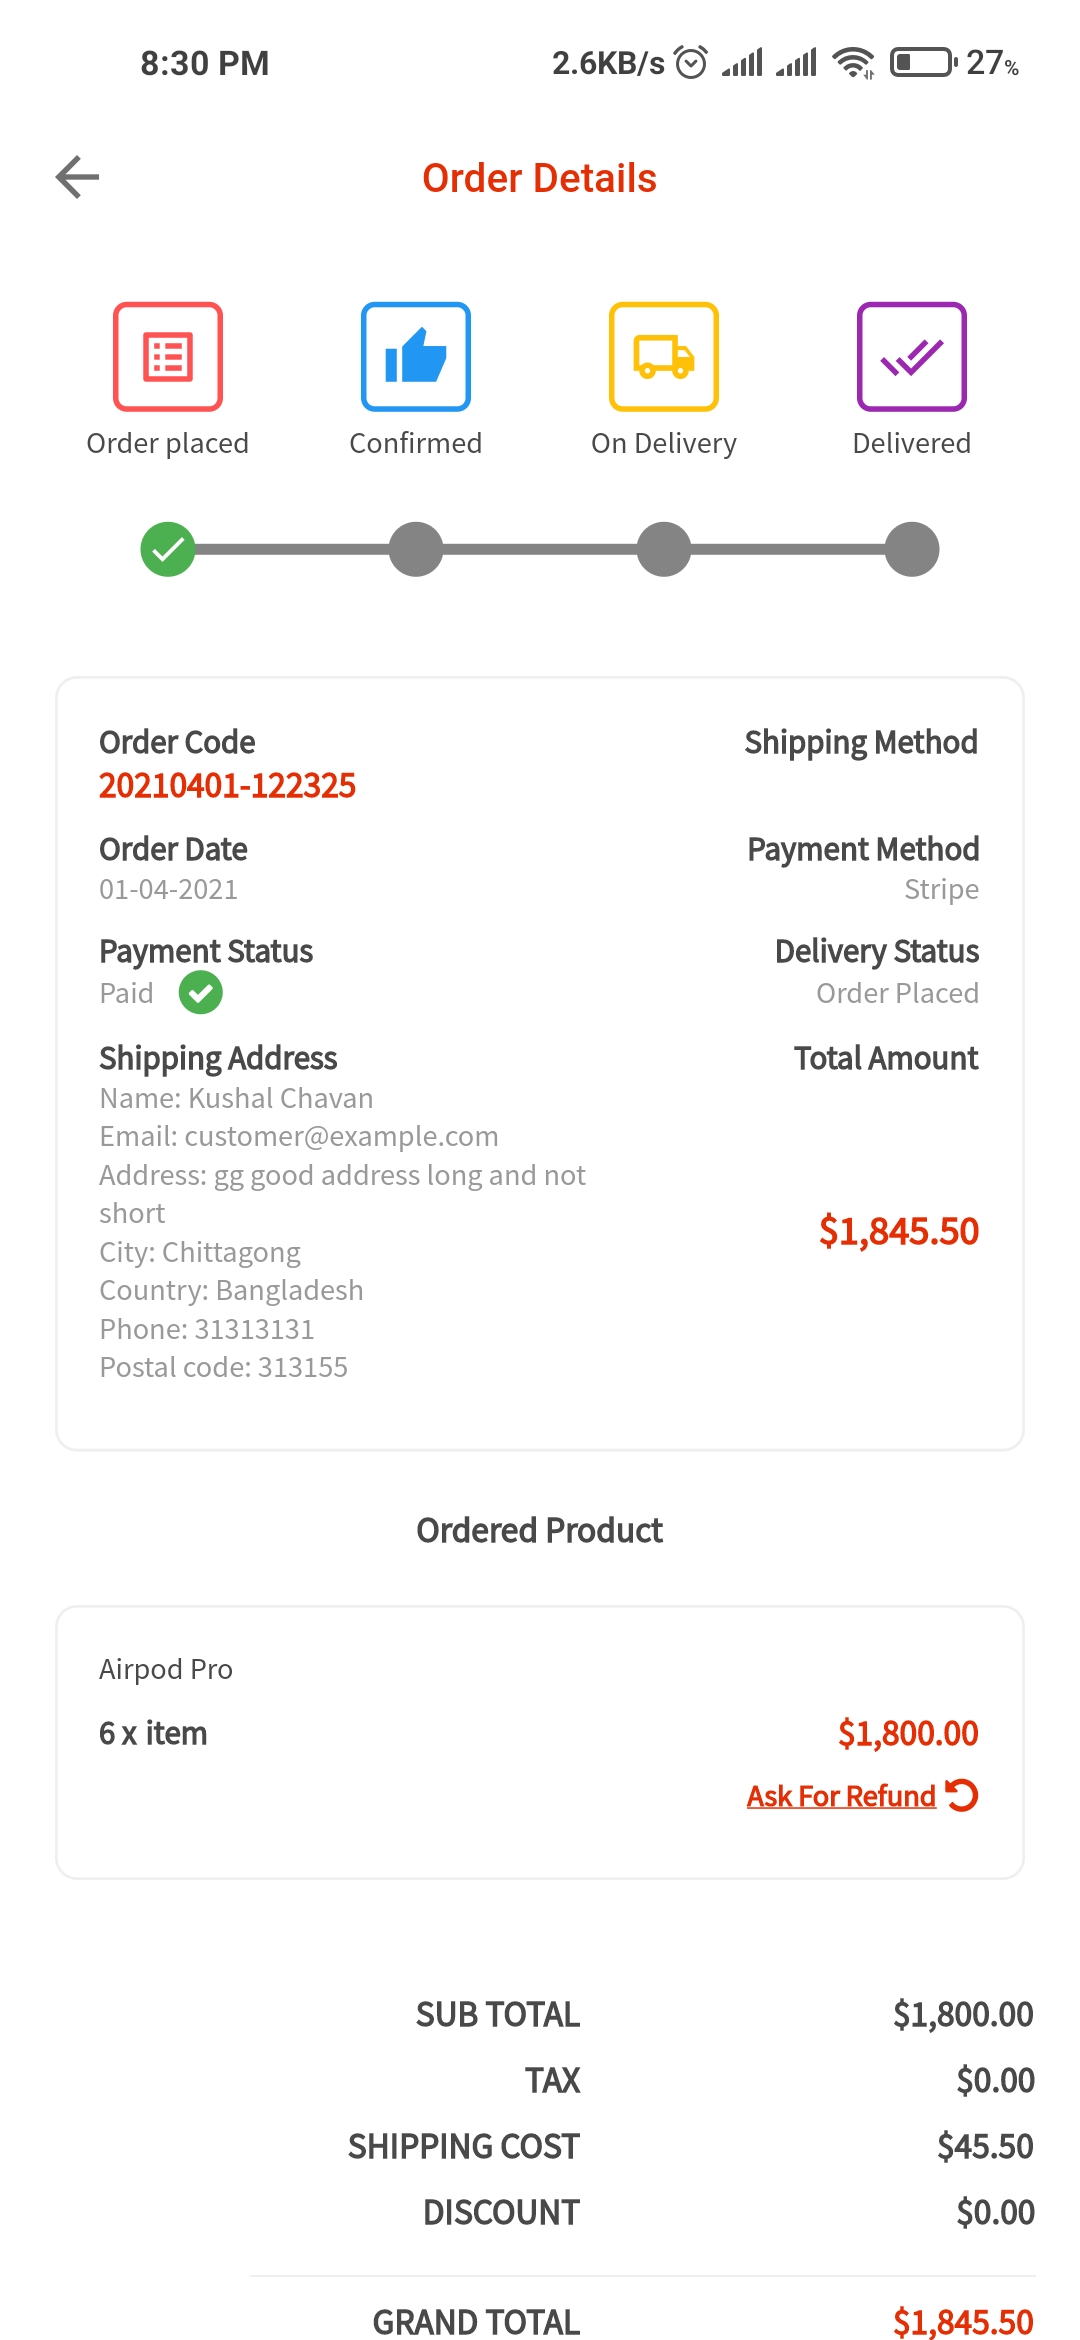Tap the customer email address text
This screenshot has height=2340, width=1080.
[298, 1136]
